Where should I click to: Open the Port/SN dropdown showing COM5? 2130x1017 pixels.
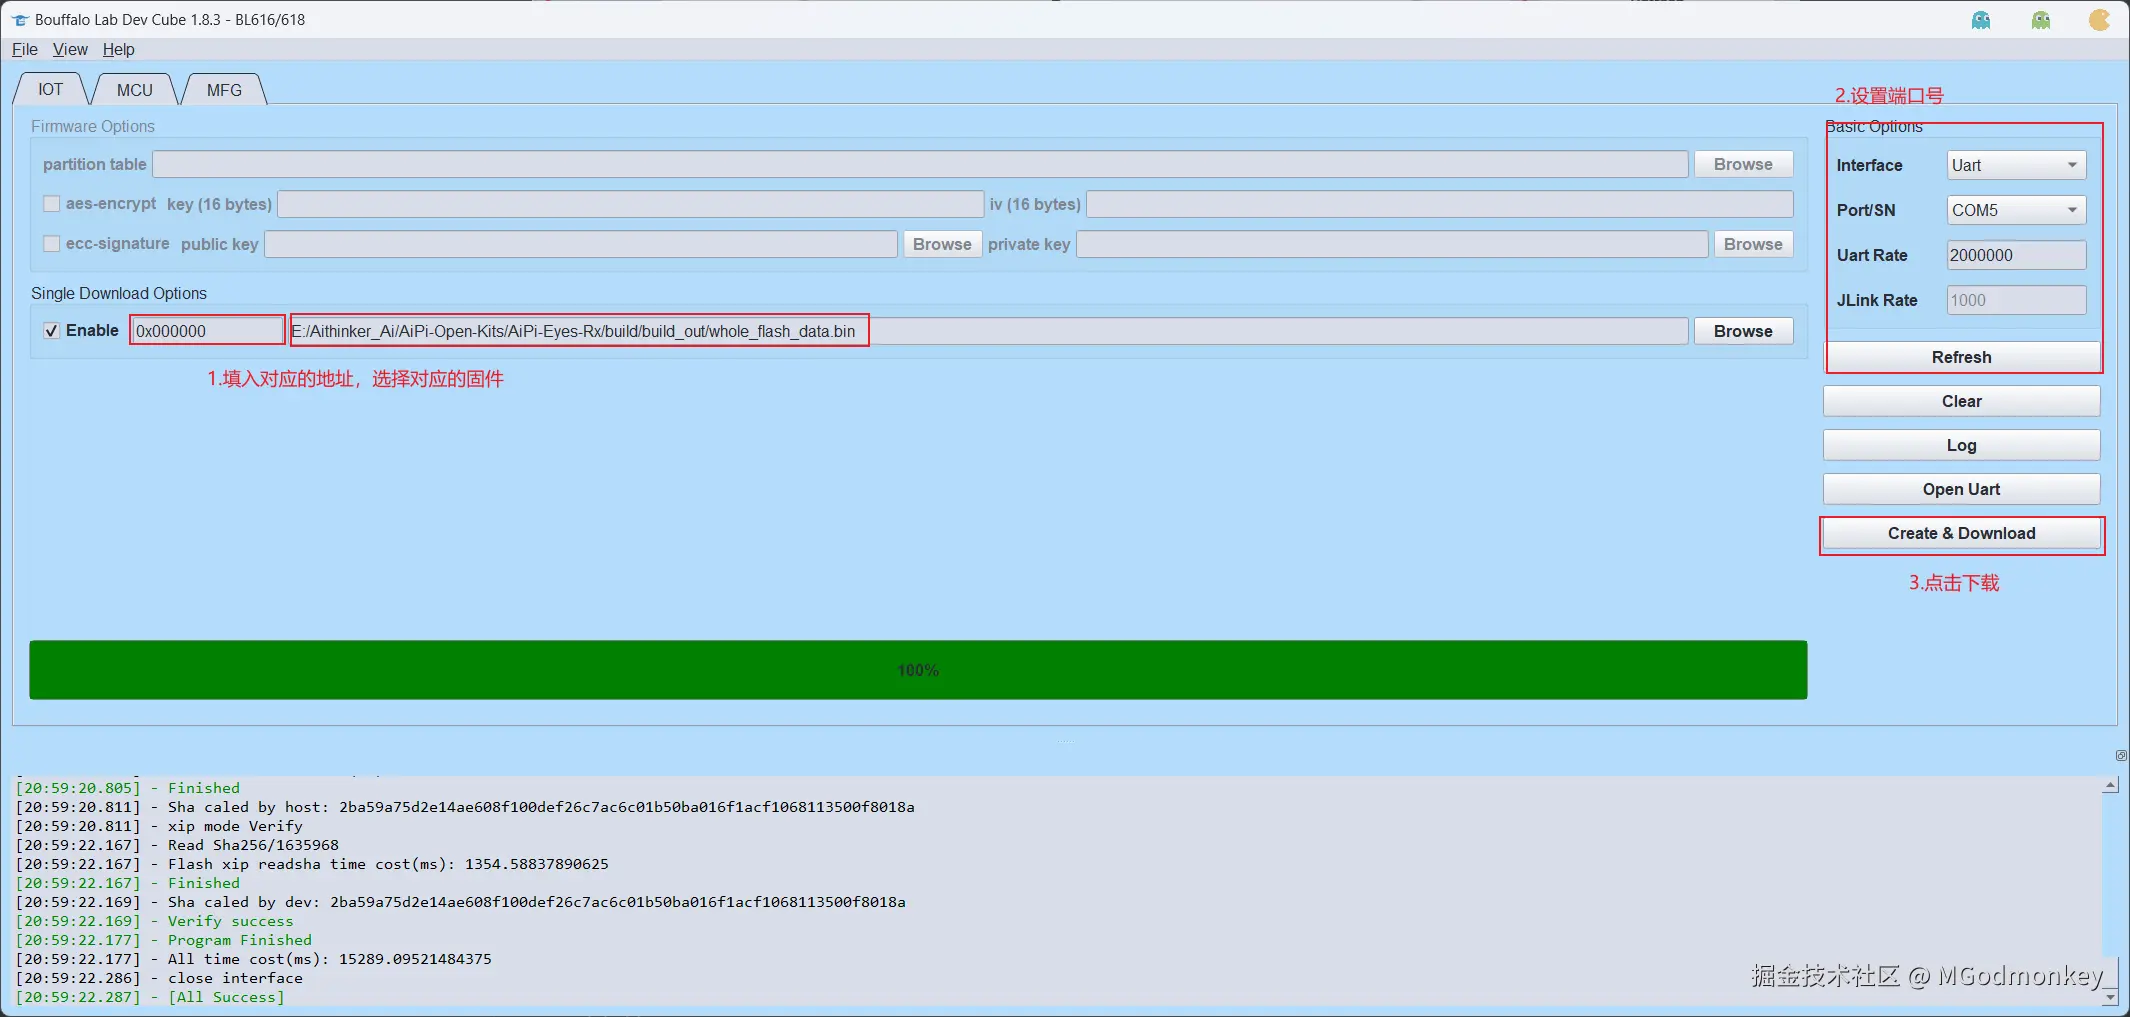pyautogui.click(x=2016, y=210)
